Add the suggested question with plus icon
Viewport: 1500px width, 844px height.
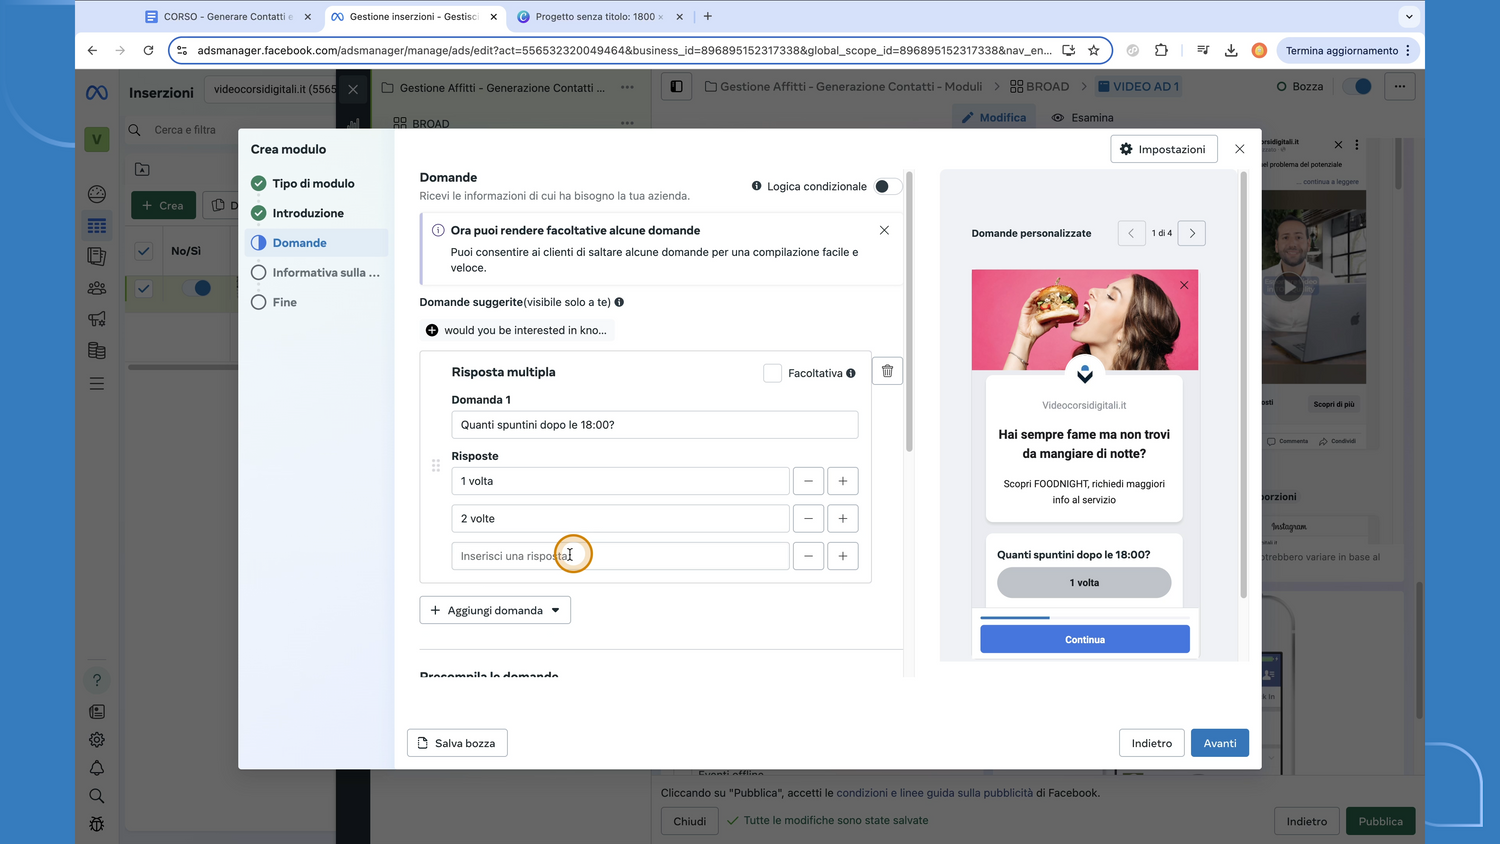click(x=432, y=330)
